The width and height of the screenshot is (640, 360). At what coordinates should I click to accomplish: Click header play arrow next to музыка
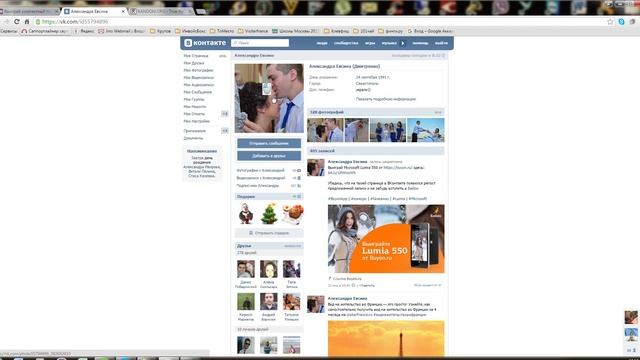point(402,43)
